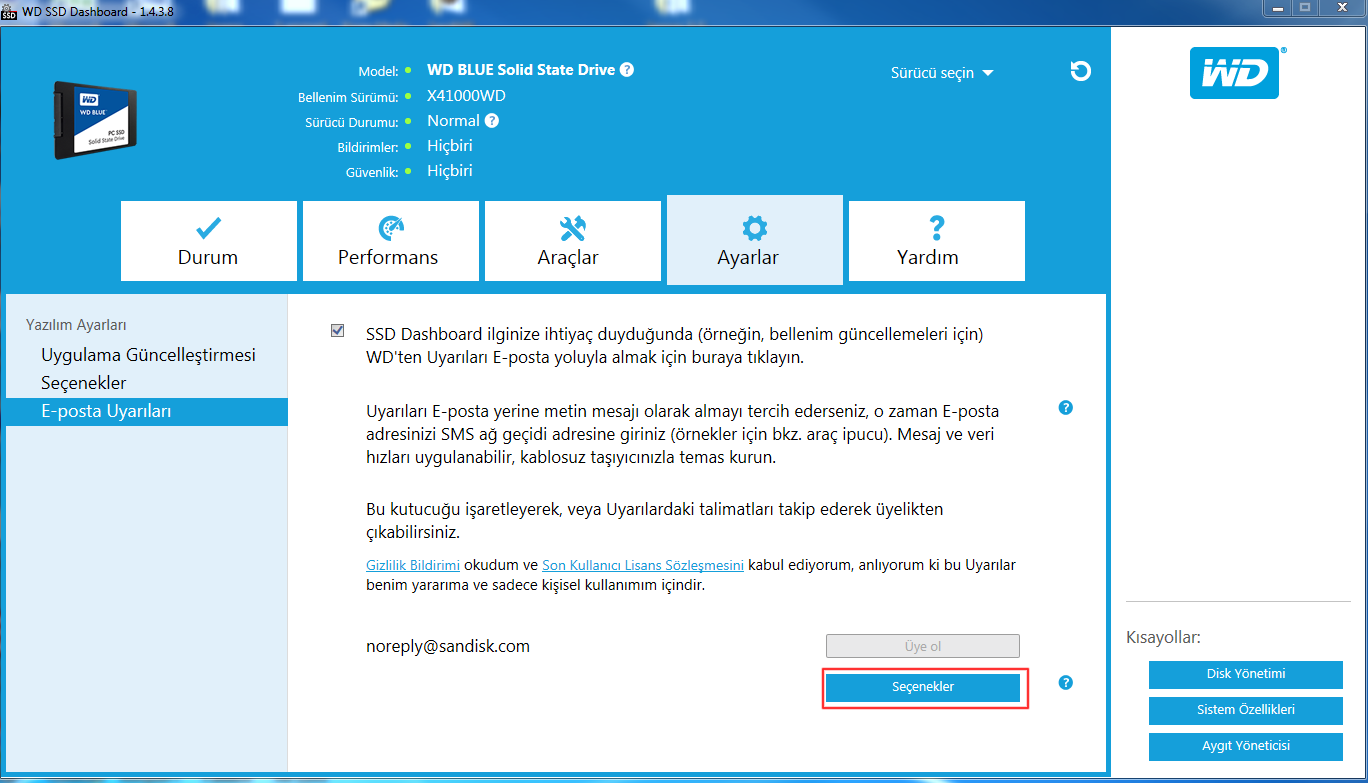Select E-posta Uyarıları sidebar item
Screen dimensions: 1368x783
pos(147,411)
